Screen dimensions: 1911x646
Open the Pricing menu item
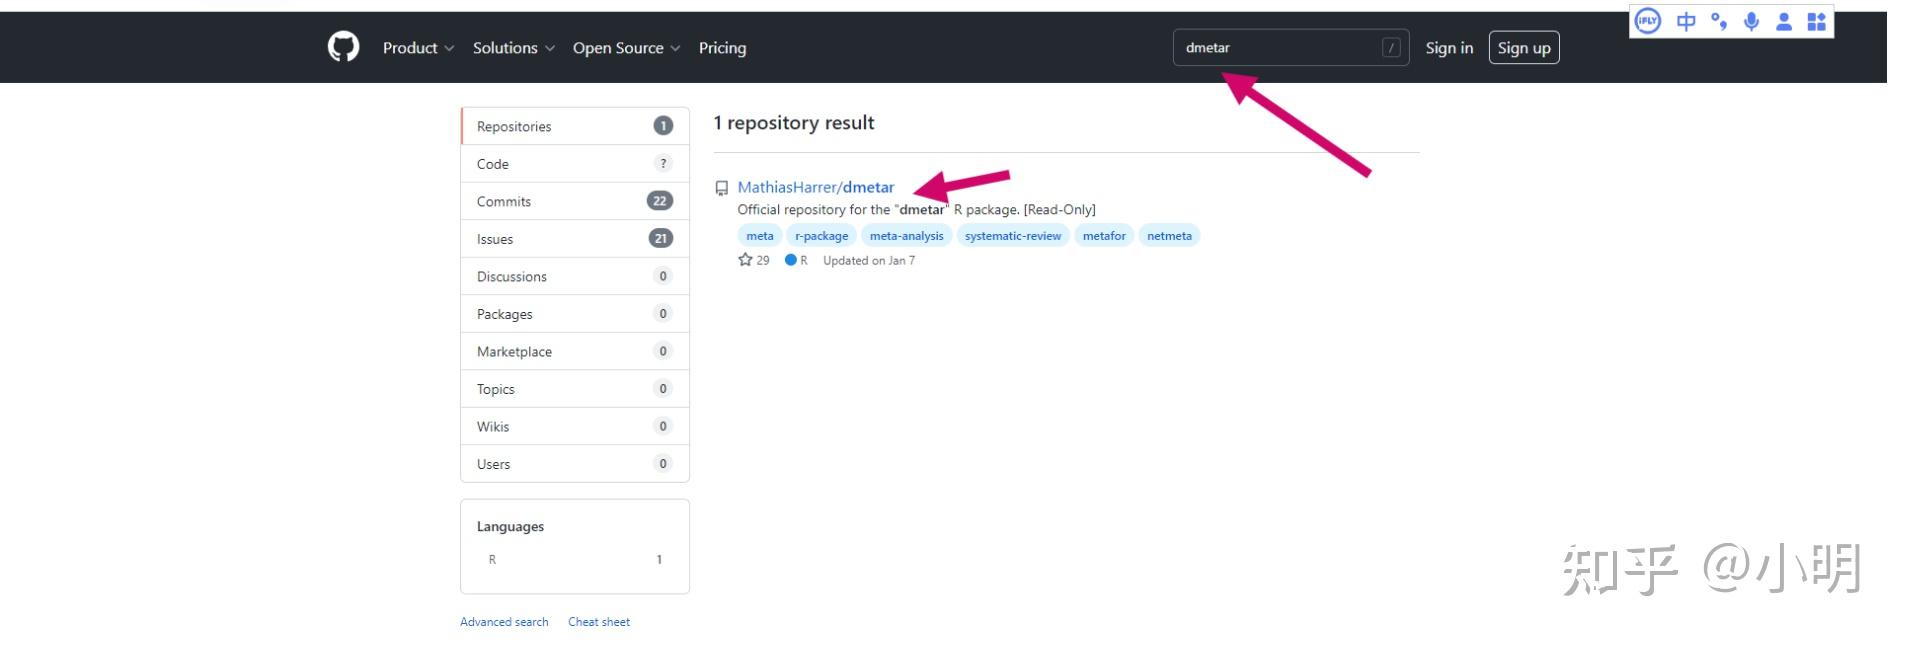[x=722, y=48]
